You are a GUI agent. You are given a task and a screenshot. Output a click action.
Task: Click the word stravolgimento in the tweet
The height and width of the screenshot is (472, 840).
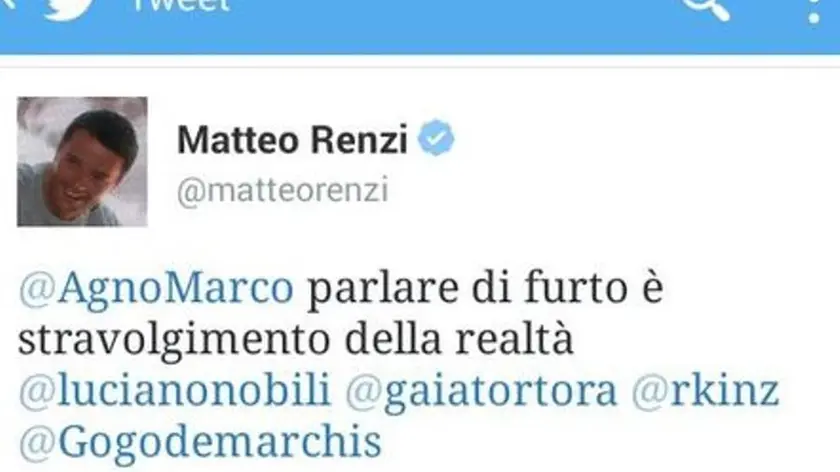172,341
